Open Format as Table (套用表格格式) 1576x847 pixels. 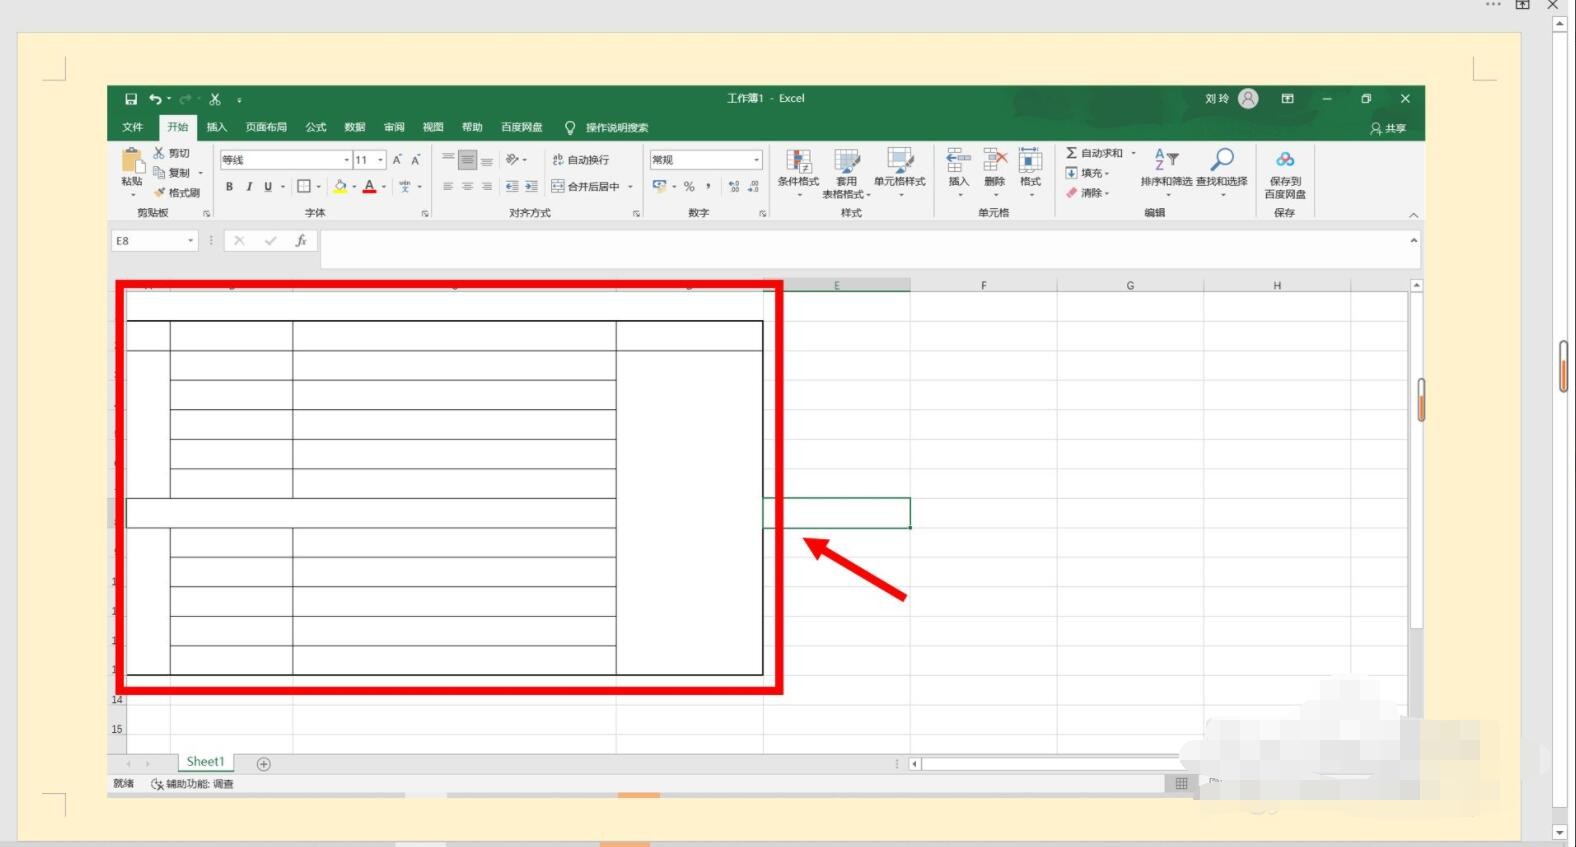(847, 173)
